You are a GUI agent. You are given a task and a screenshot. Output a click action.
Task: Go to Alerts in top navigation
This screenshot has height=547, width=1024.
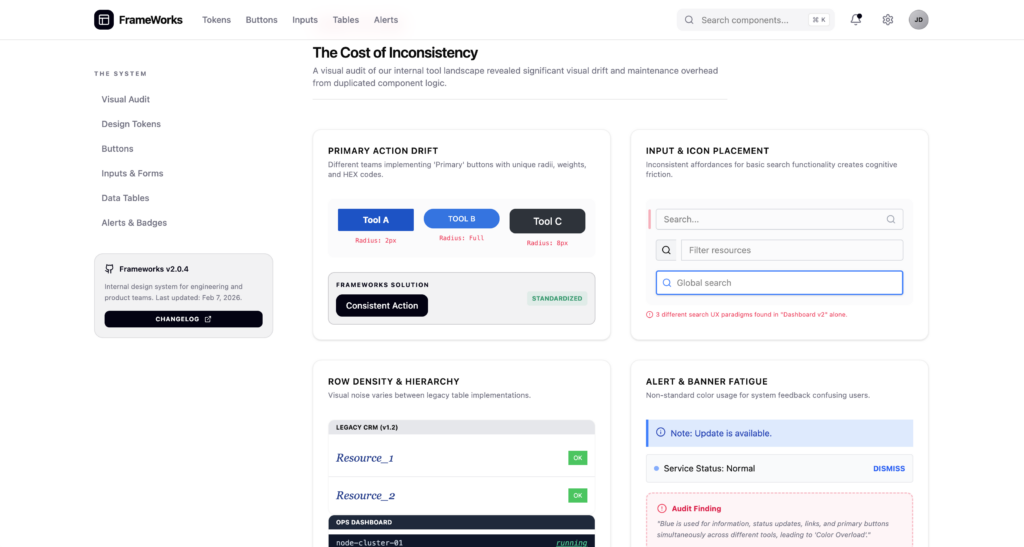(x=386, y=20)
